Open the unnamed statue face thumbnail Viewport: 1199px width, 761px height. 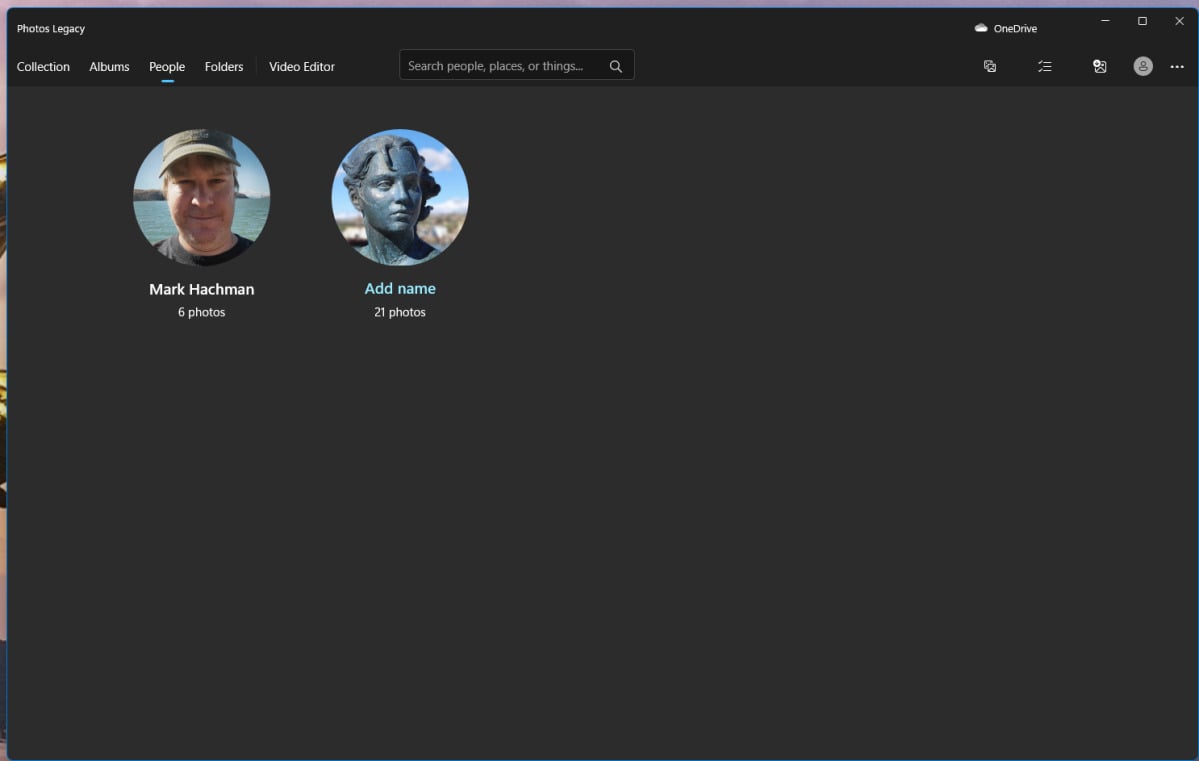[x=400, y=197]
